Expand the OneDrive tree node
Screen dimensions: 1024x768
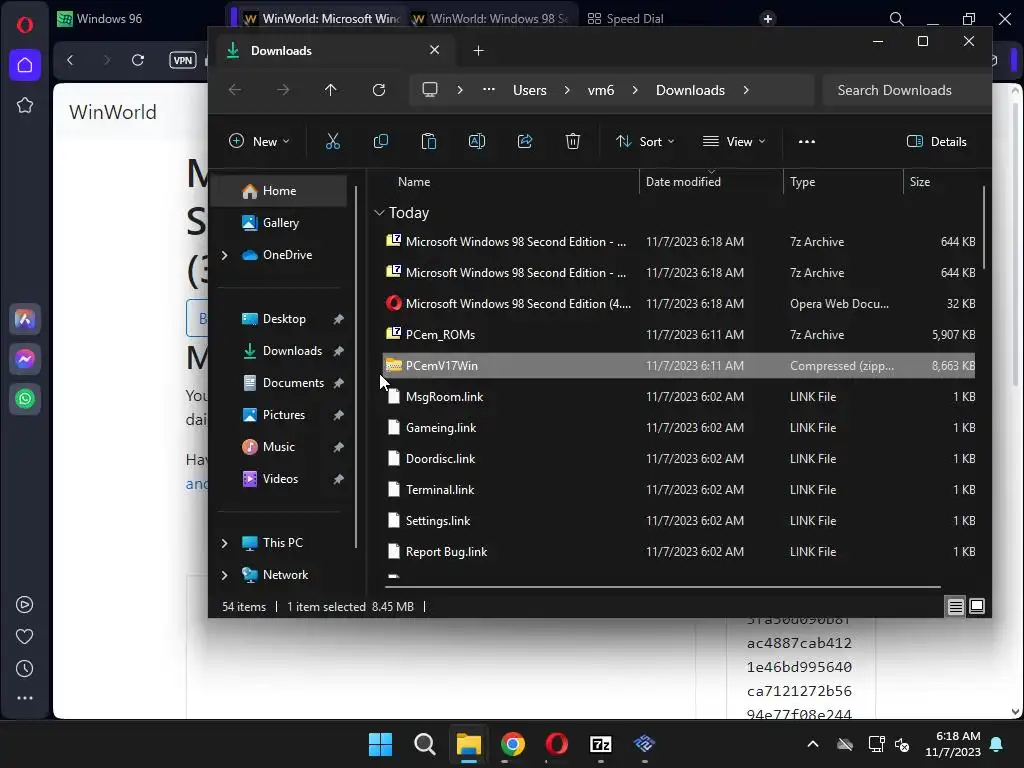tap(225, 255)
